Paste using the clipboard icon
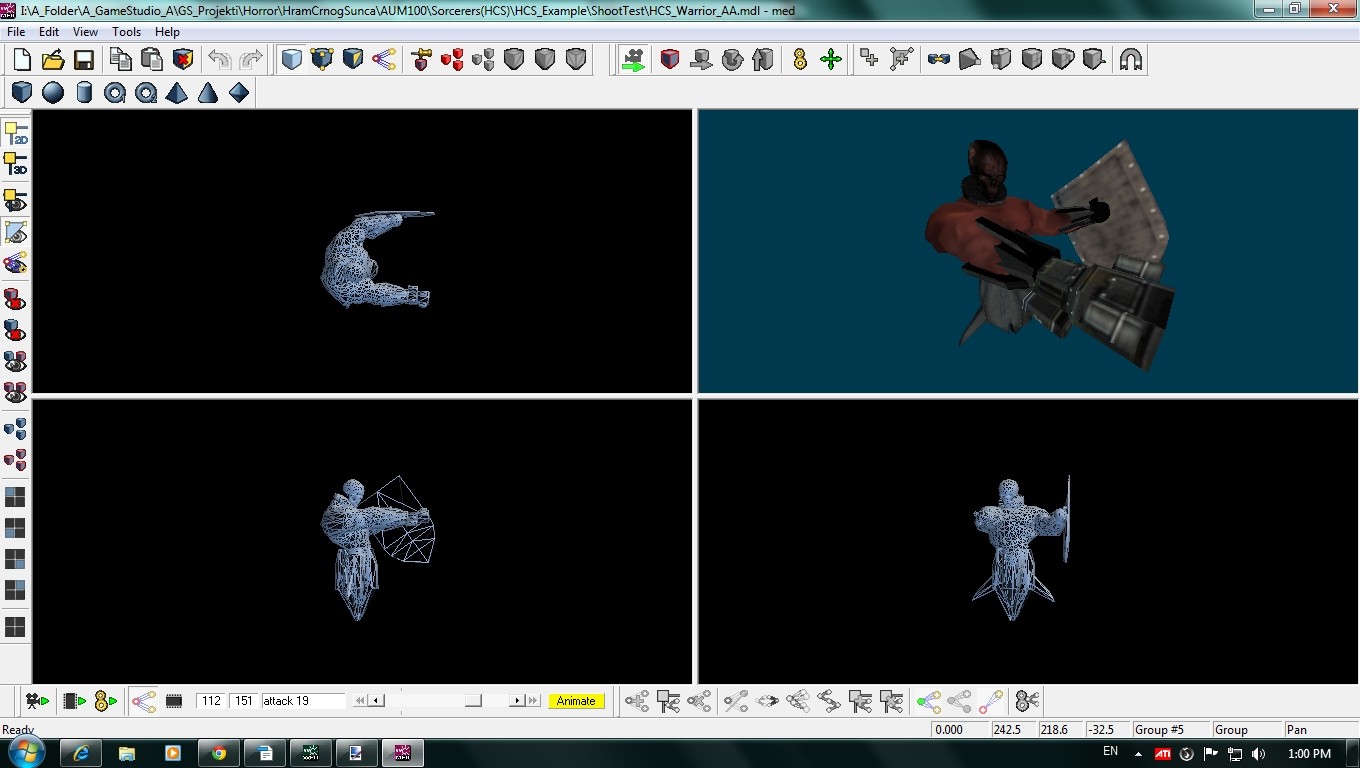Screen dimensions: 1360x768 click(152, 60)
